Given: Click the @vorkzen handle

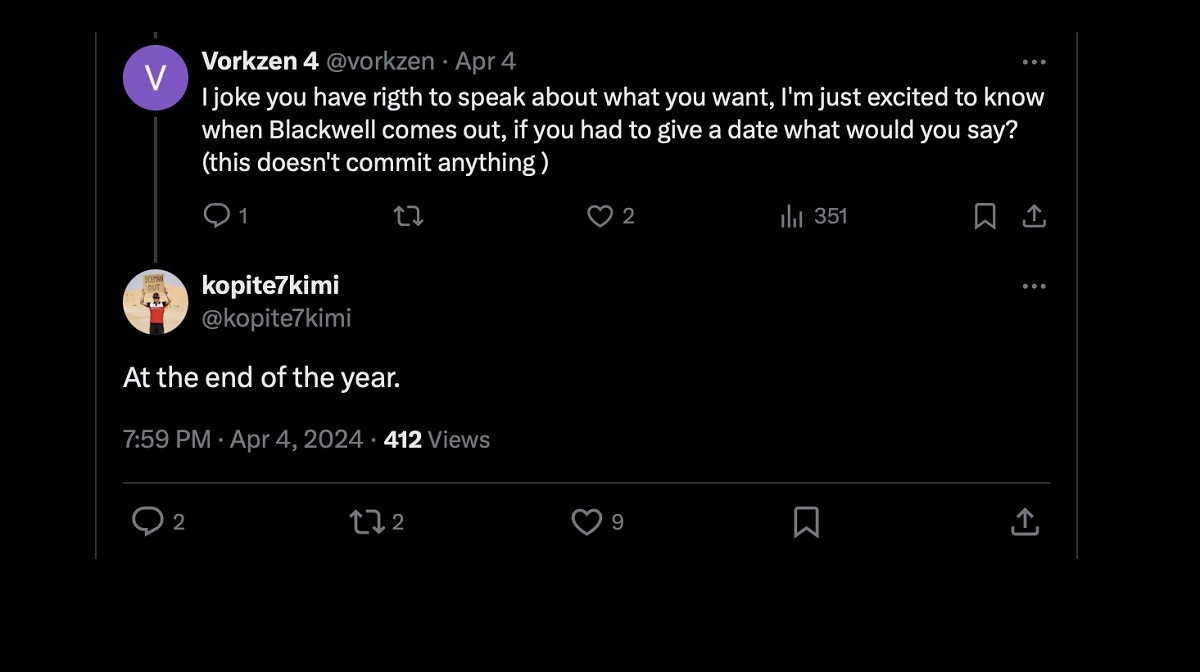Looking at the screenshot, I should pyautogui.click(x=381, y=62).
